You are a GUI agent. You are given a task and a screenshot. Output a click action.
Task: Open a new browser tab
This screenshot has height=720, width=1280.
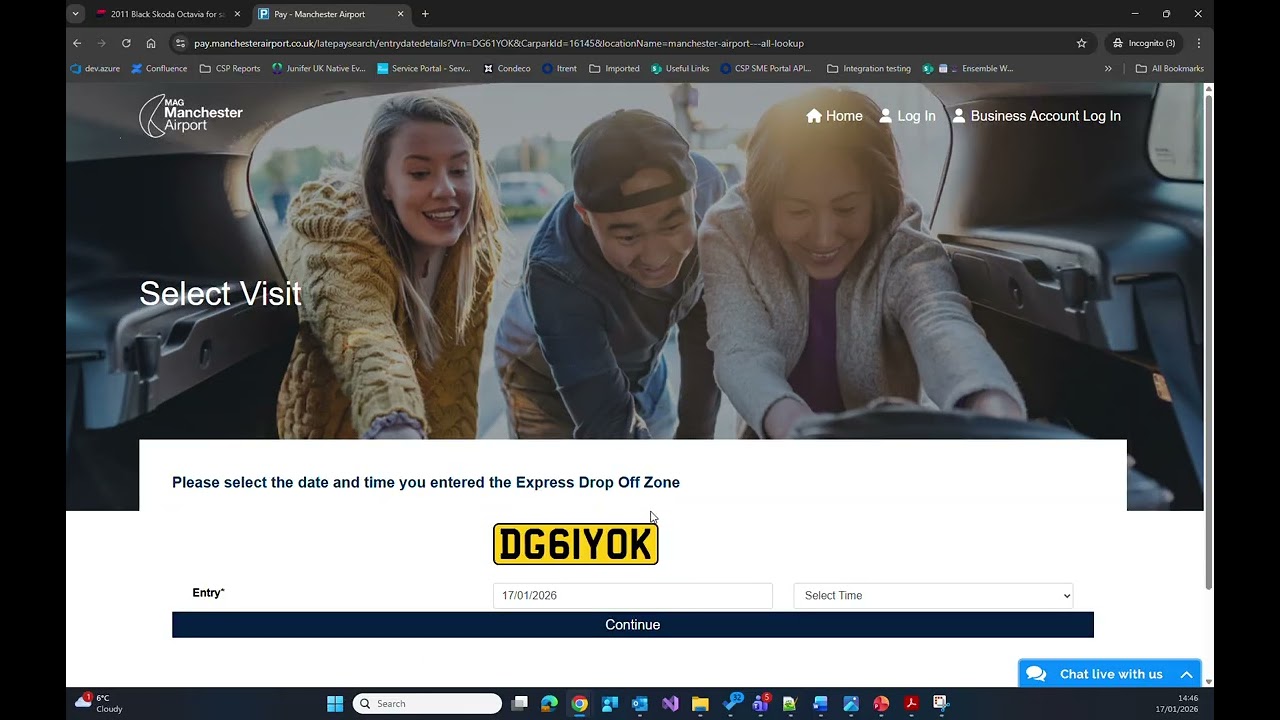pos(425,14)
